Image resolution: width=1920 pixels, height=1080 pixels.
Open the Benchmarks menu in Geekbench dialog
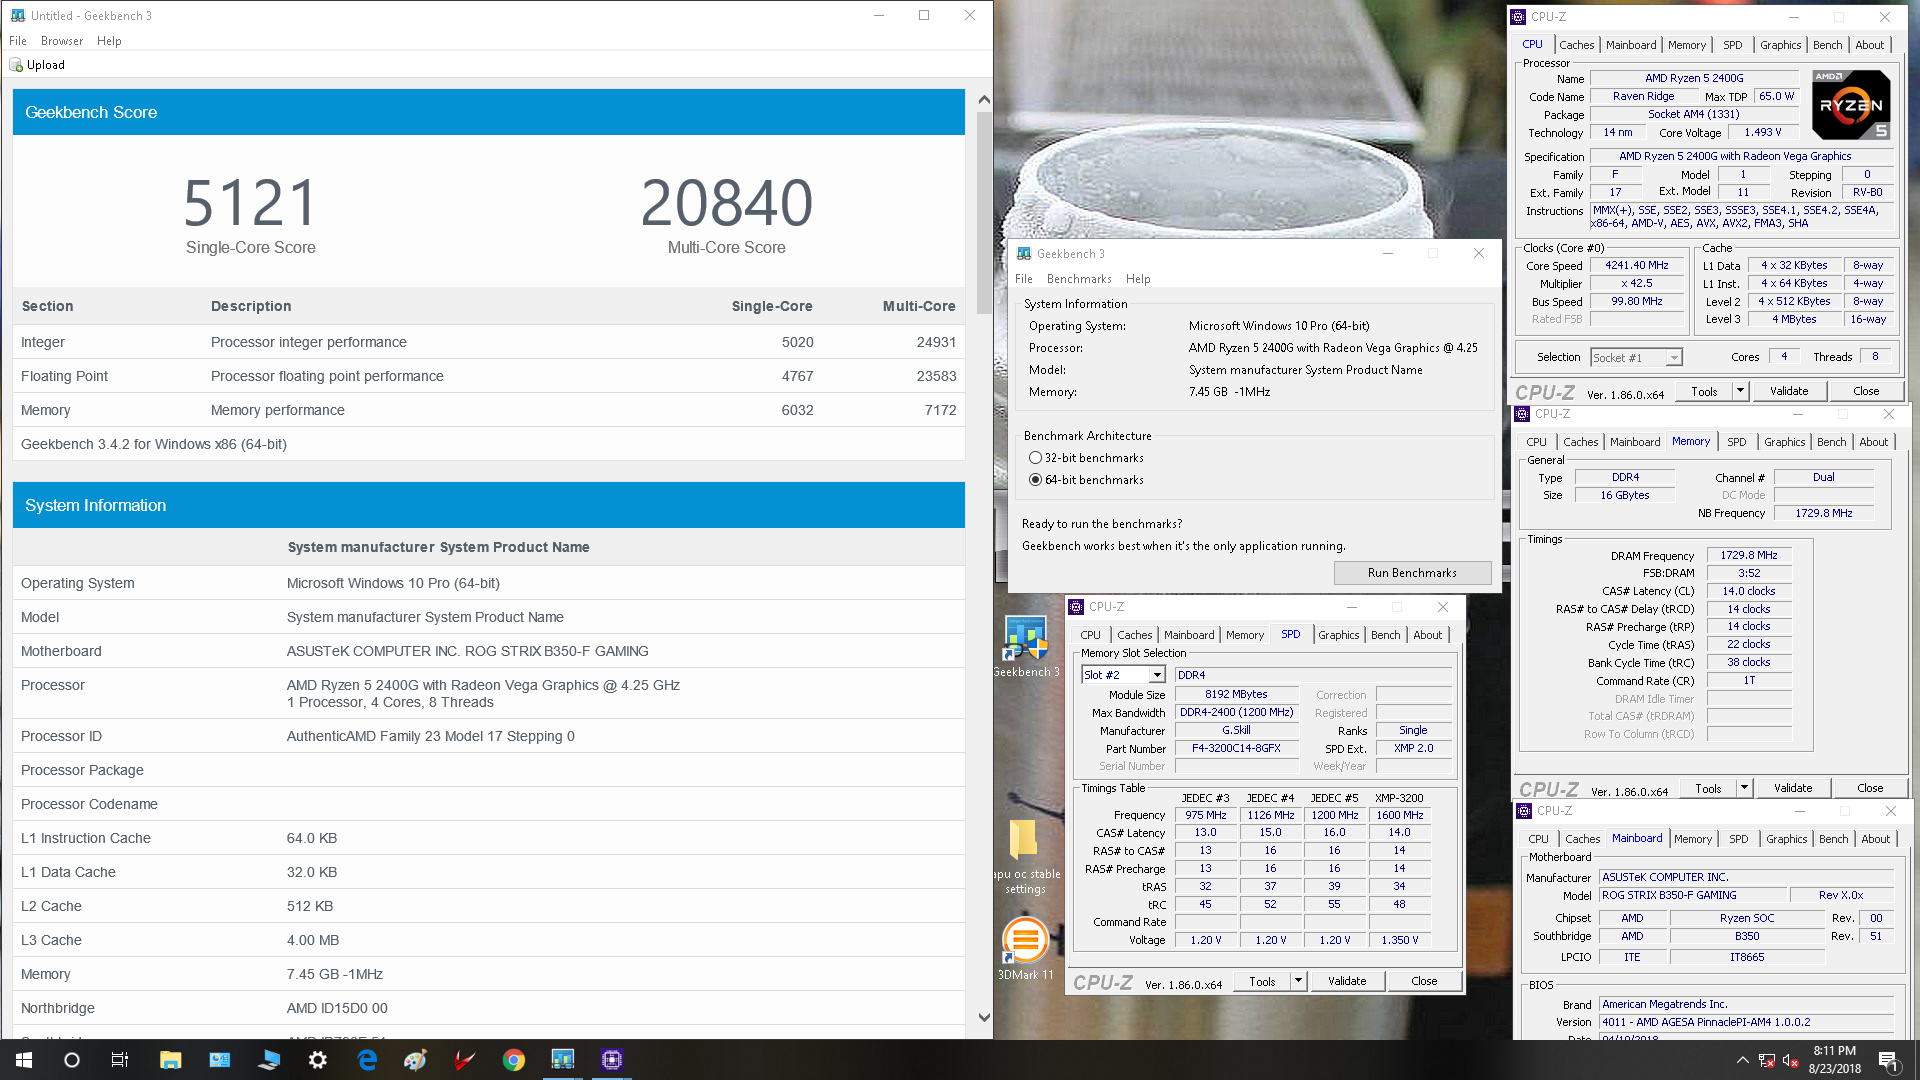tap(1079, 279)
